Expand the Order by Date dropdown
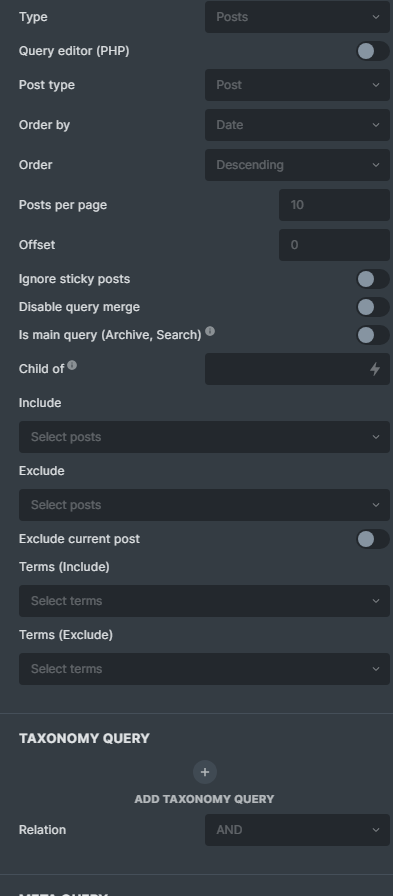The width and height of the screenshot is (393, 896). 297,125
